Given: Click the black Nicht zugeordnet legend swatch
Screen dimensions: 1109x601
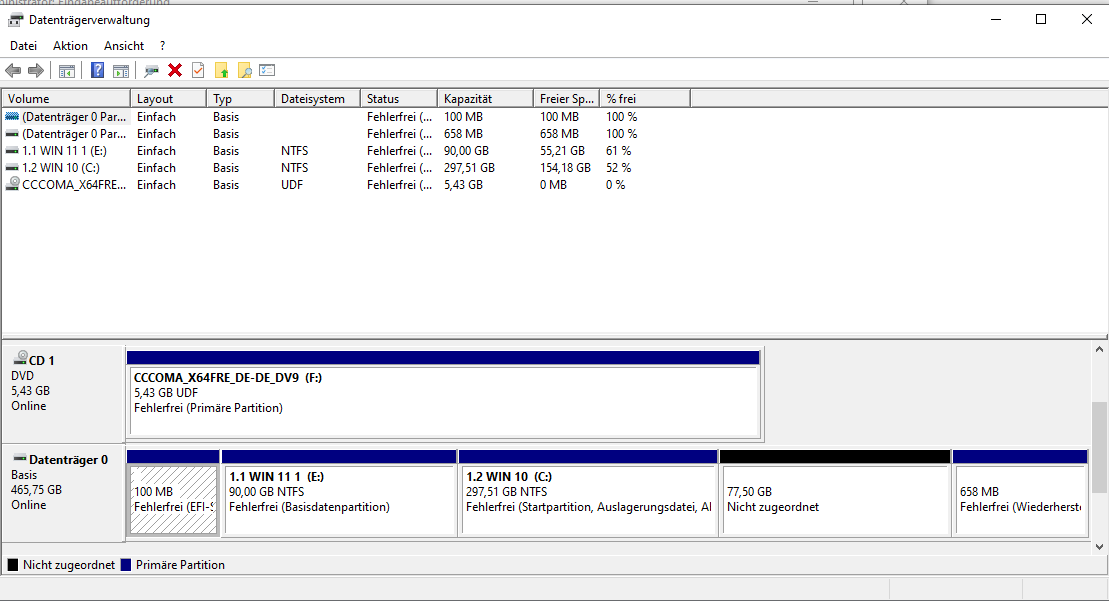Looking at the screenshot, I should coord(13,565).
